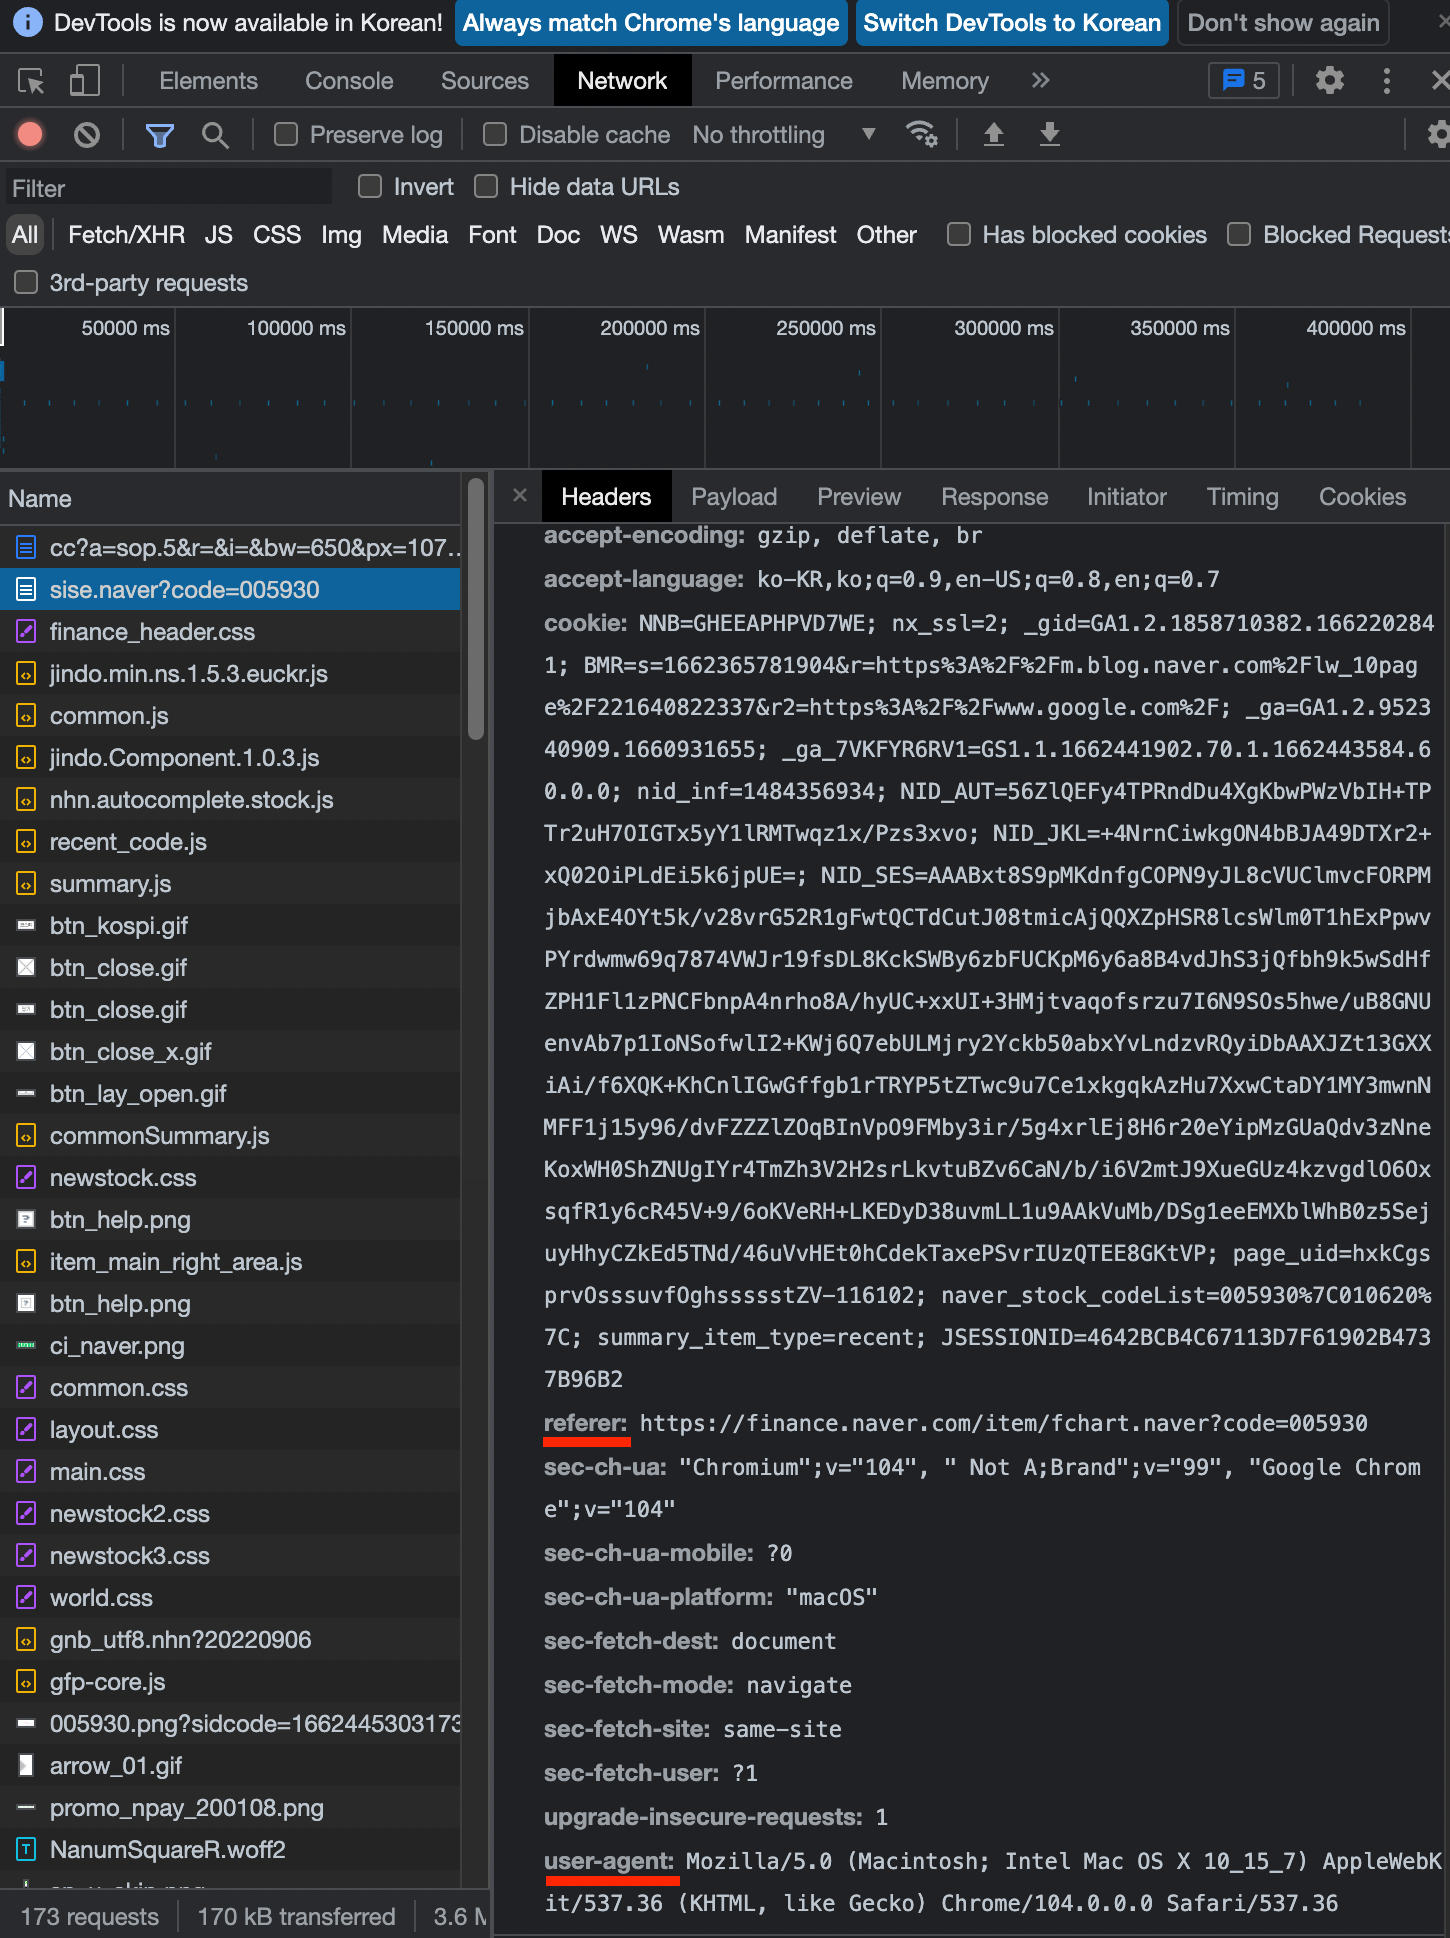Expand more DevTools tabs chevron
Viewport: 1450px width, 1938px height.
1040,81
